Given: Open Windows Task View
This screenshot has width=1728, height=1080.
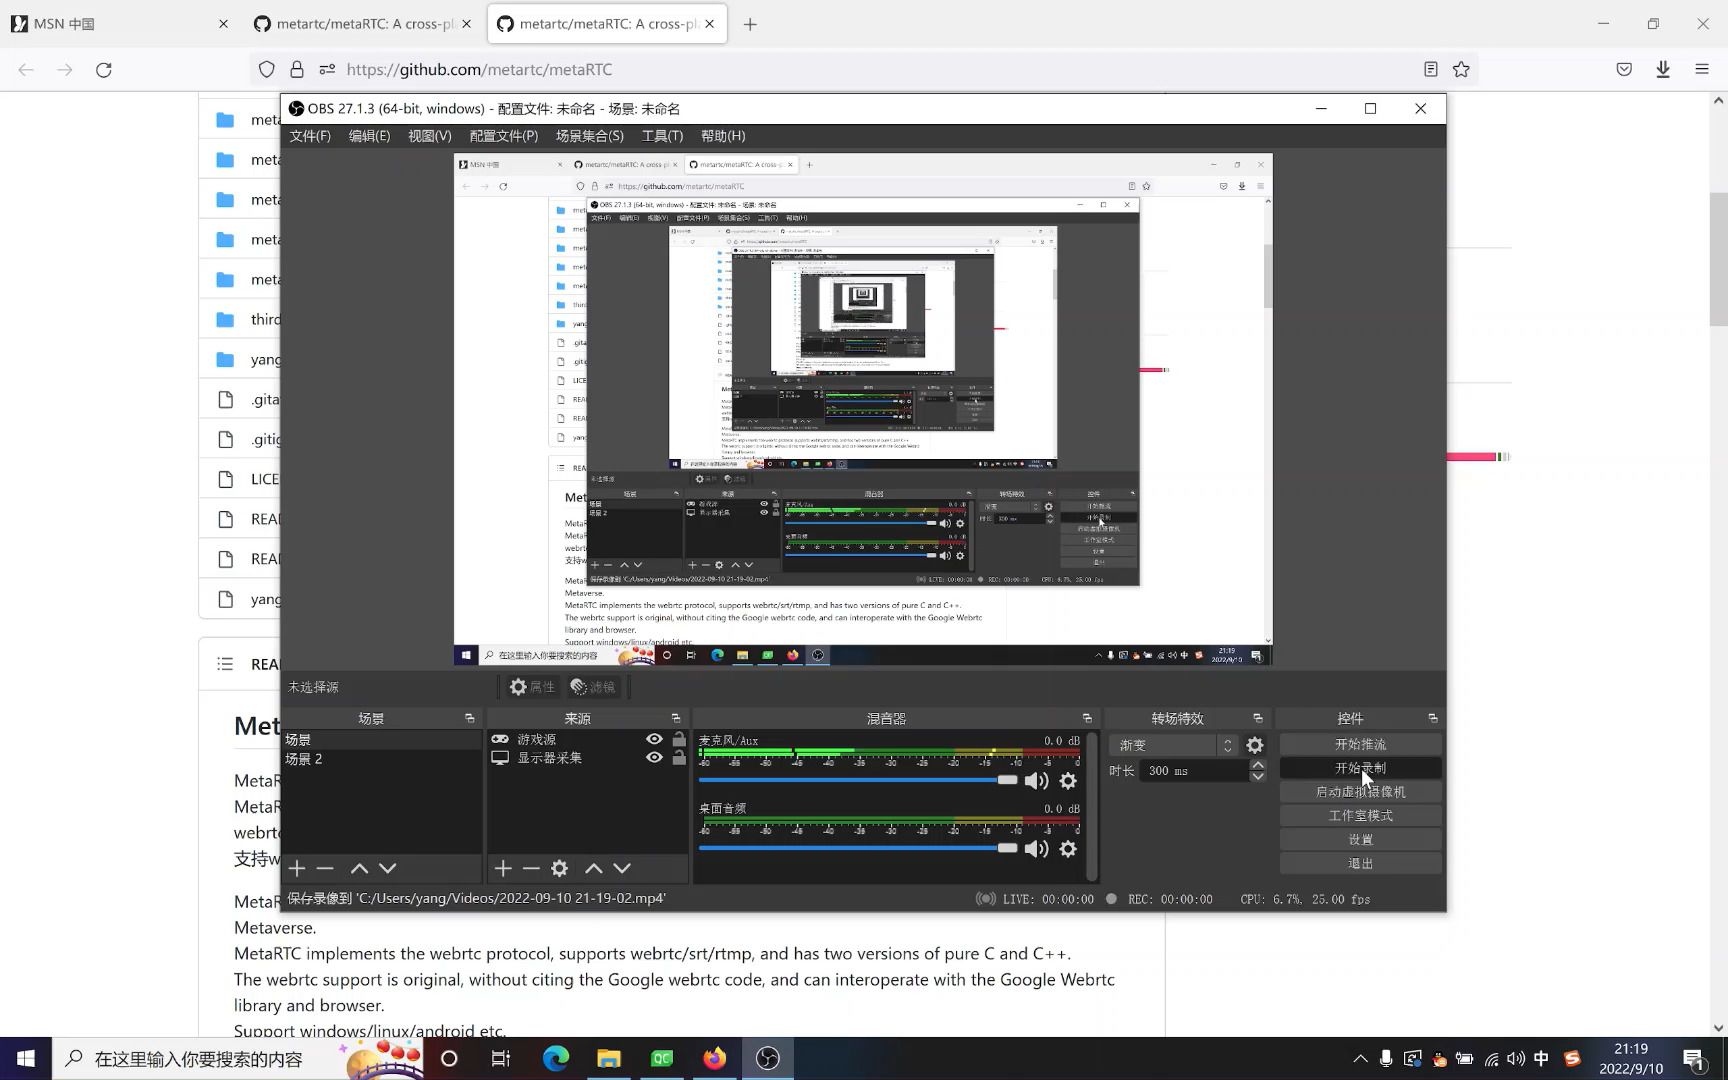Looking at the screenshot, I should tap(501, 1058).
